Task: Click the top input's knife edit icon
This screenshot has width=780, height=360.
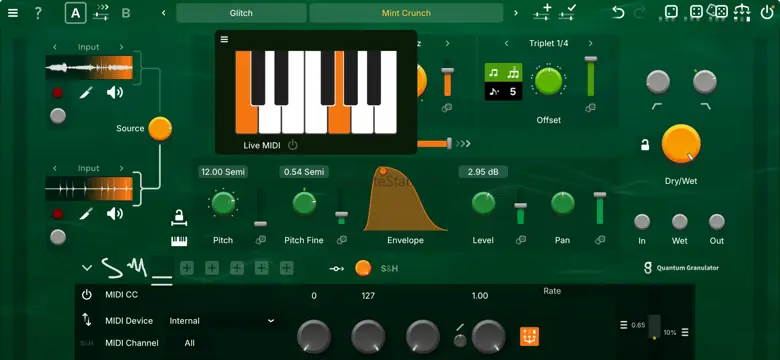Action: click(x=87, y=92)
